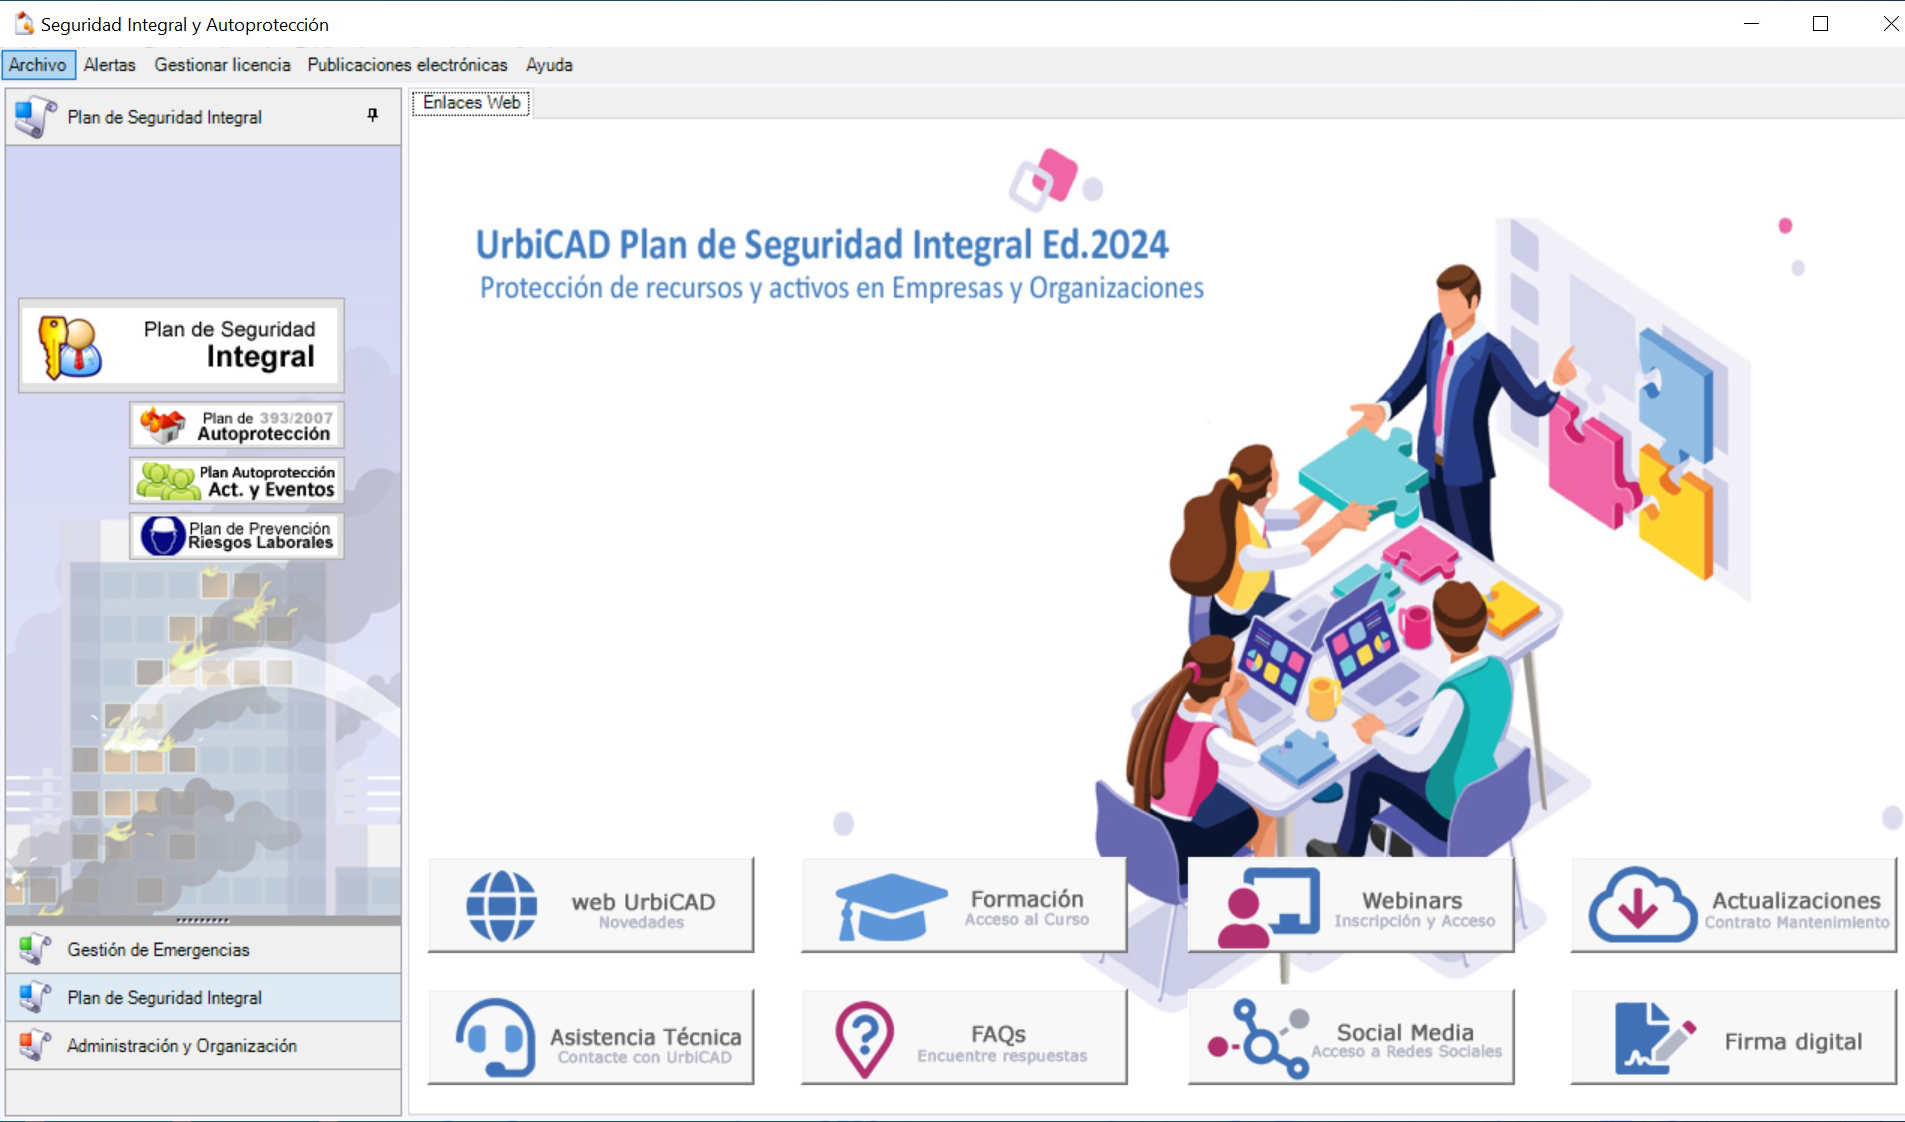Screen dimensions: 1905x1122
Task: Click the Plan de Seguridad Integral banner
Action: click(x=181, y=345)
